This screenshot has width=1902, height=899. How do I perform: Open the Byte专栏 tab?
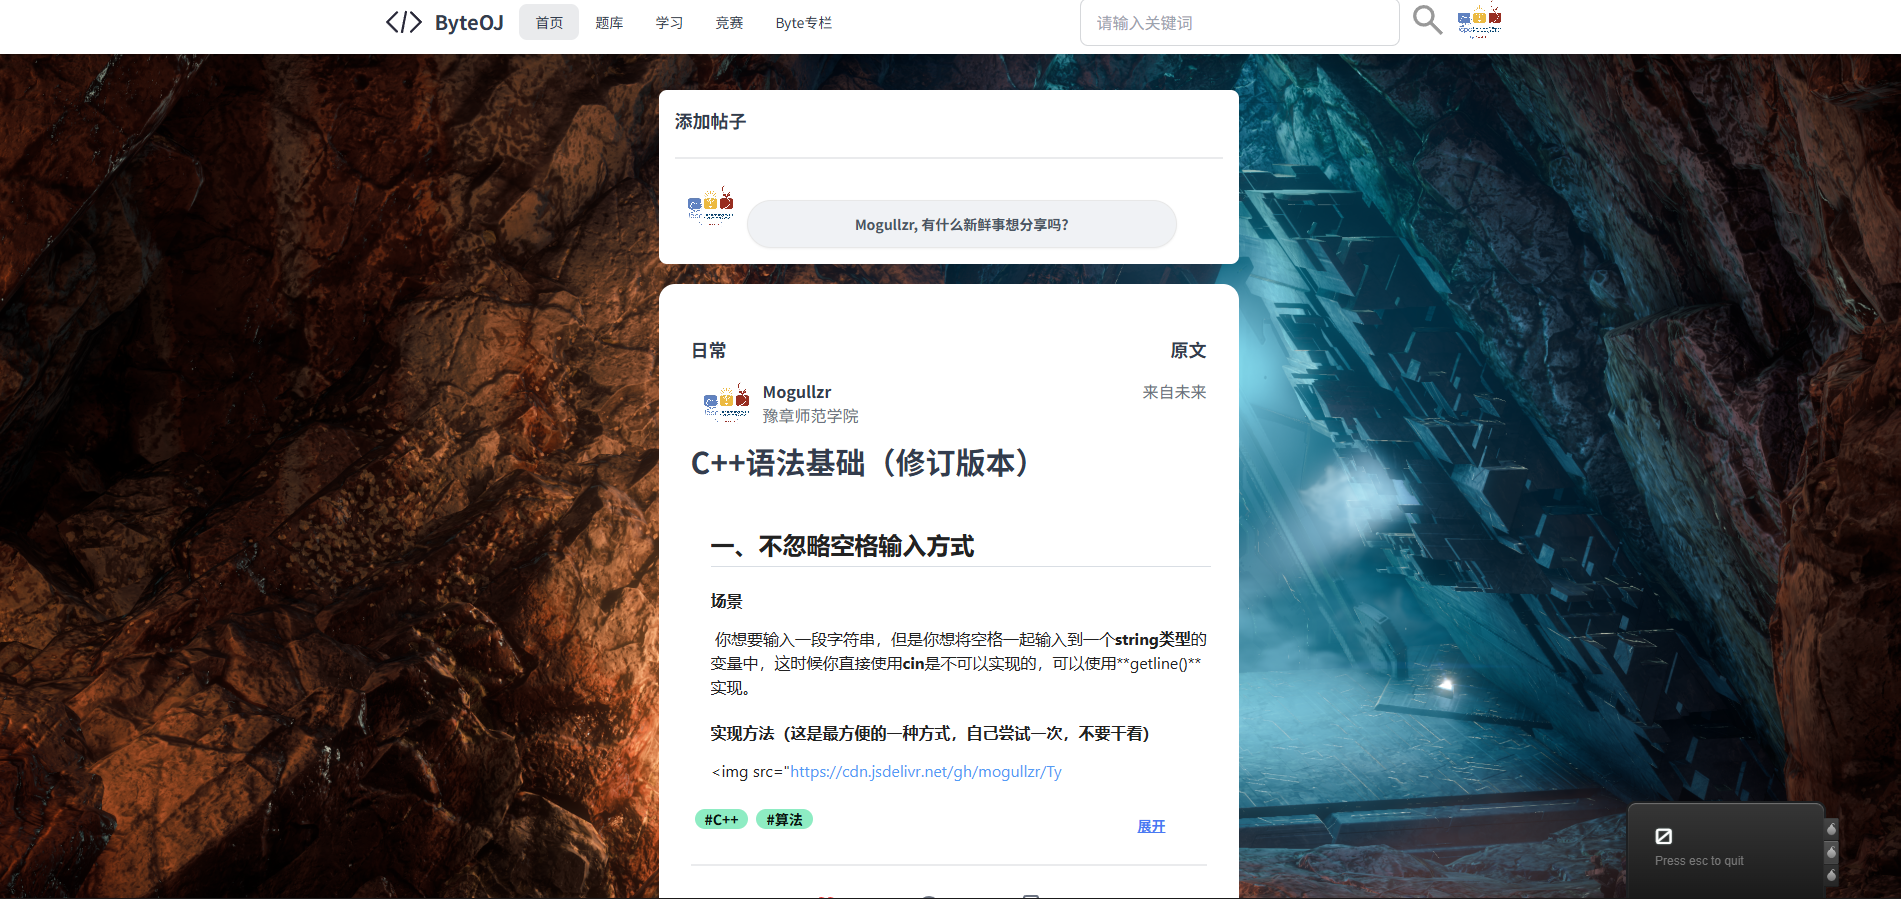point(803,22)
